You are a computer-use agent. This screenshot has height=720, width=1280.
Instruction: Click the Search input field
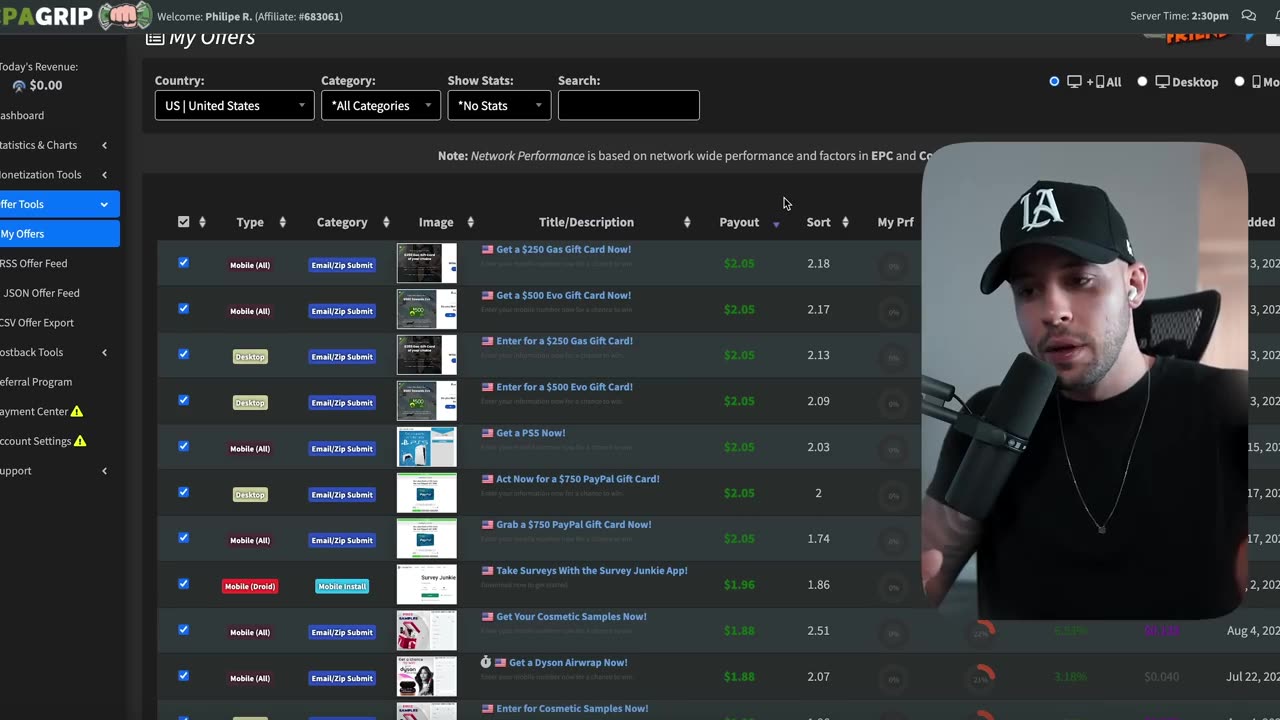pos(628,105)
